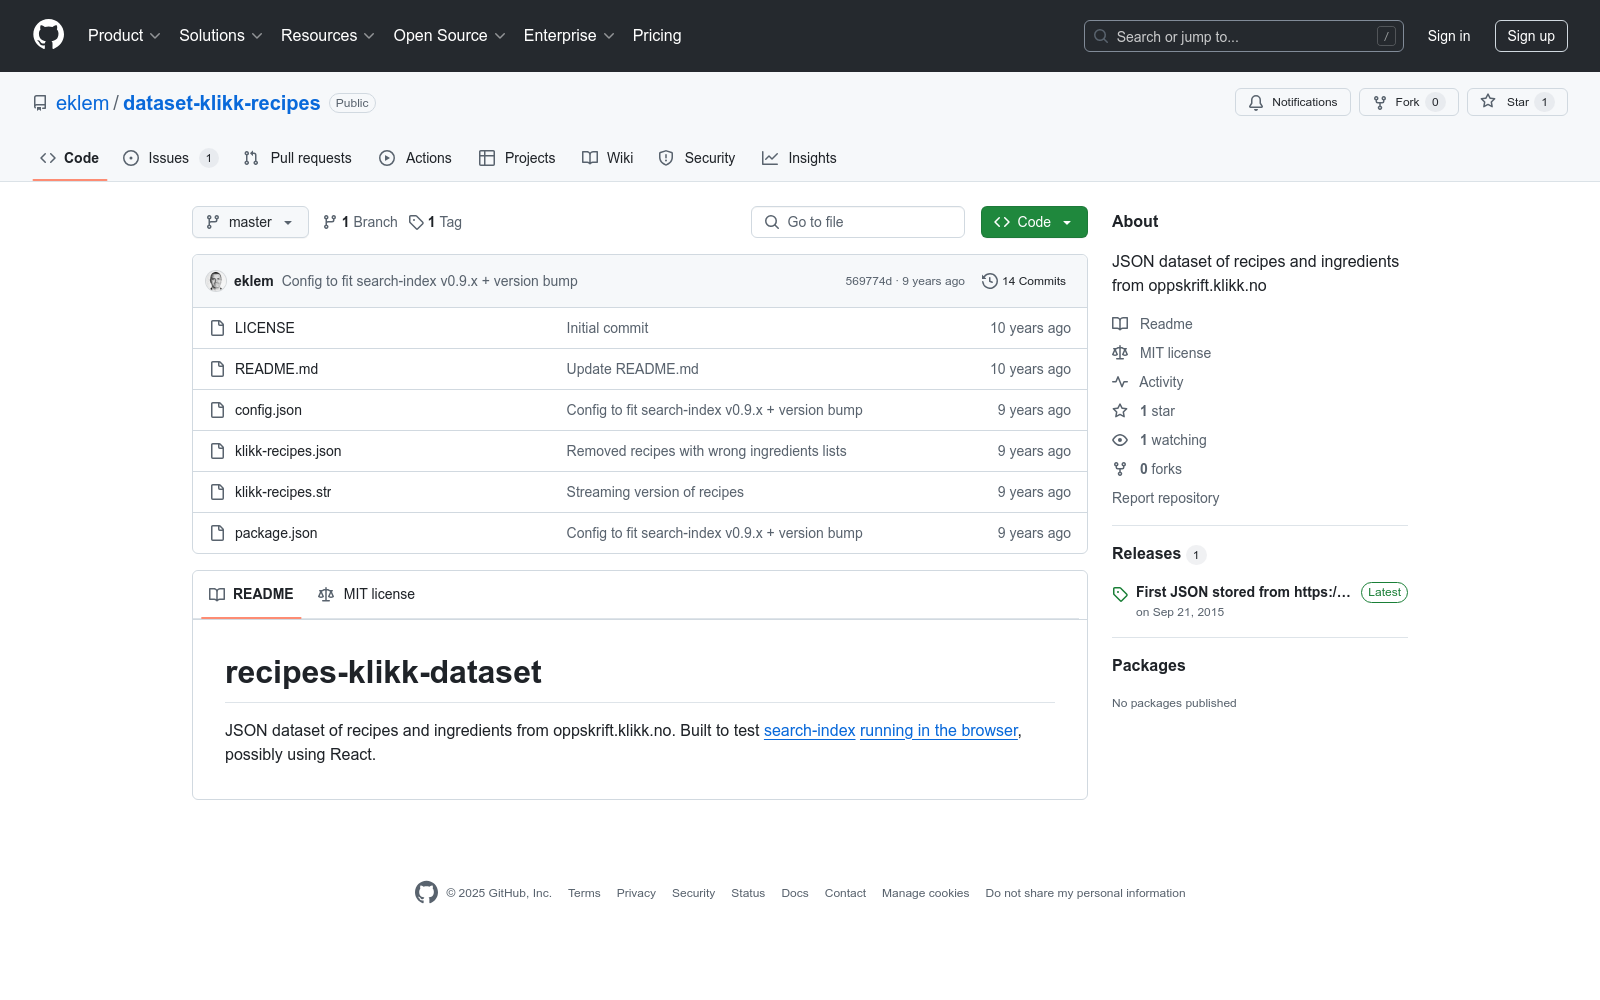This screenshot has width=1600, height=1000.
Task: Click the pulse icon beside Activity
Action: (x=1120, y=382)
